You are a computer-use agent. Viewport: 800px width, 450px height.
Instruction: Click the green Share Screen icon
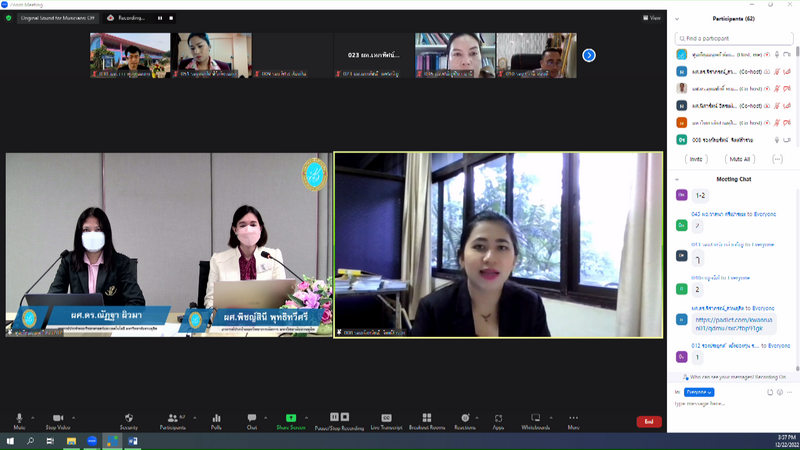tap(290, 418)
